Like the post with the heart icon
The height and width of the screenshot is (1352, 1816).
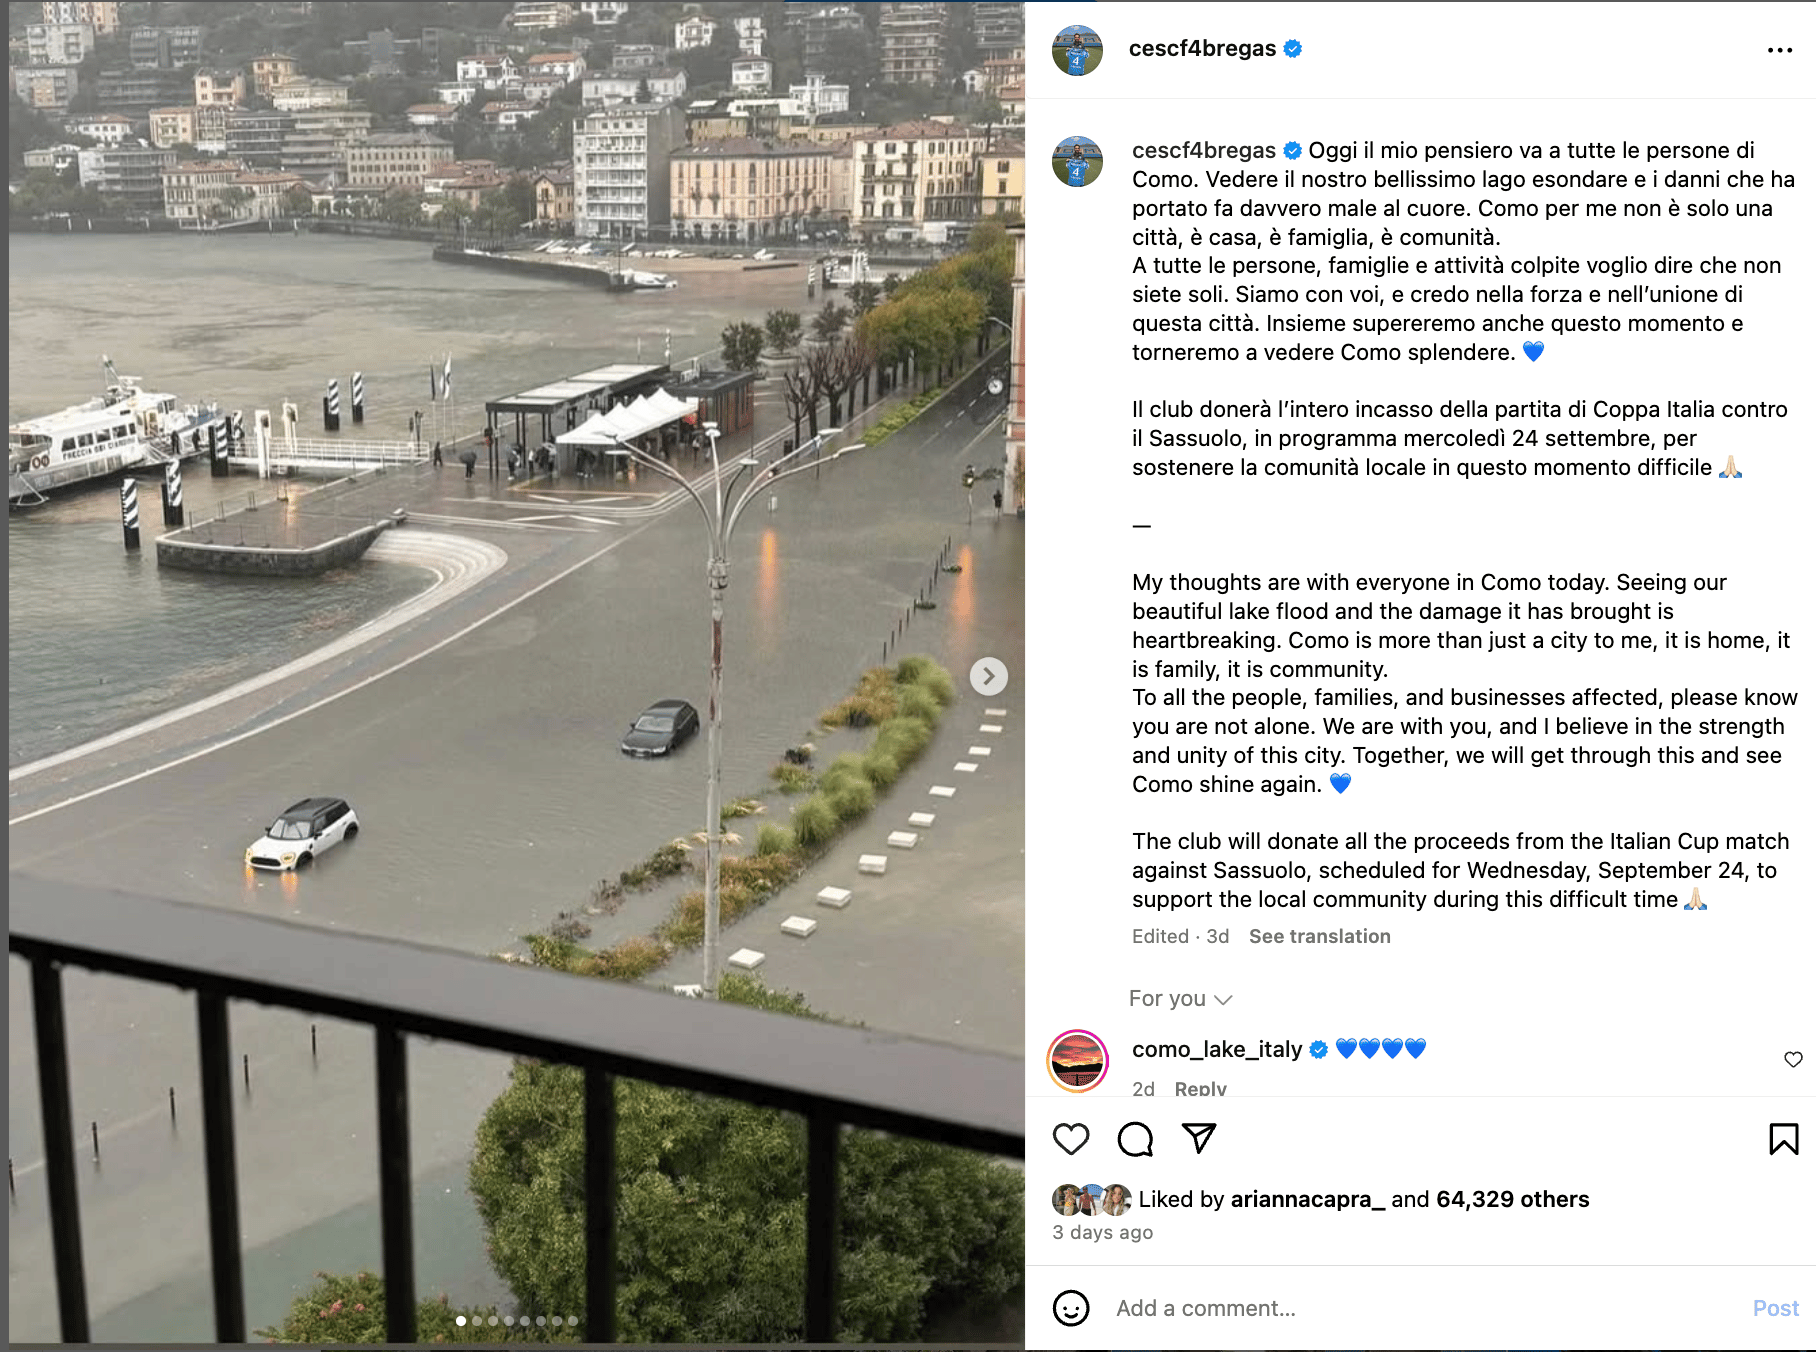coord(1071,1139)
